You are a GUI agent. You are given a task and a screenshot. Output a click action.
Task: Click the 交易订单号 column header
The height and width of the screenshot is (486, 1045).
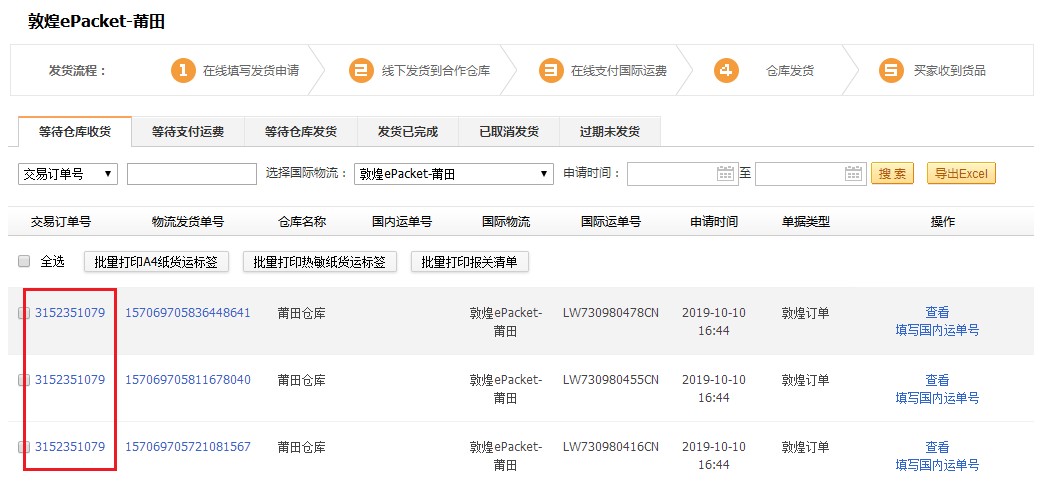pos(61,222)
